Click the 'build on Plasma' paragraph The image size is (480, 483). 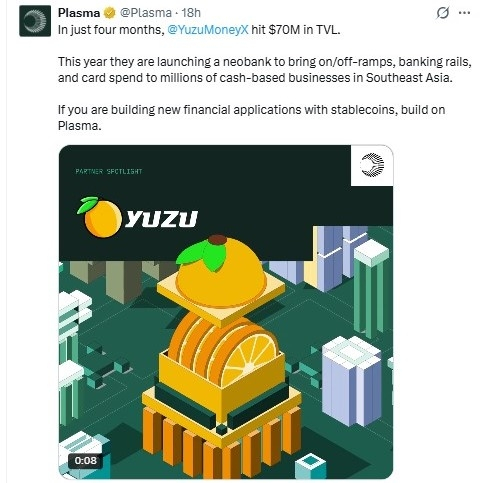[251, 118]
